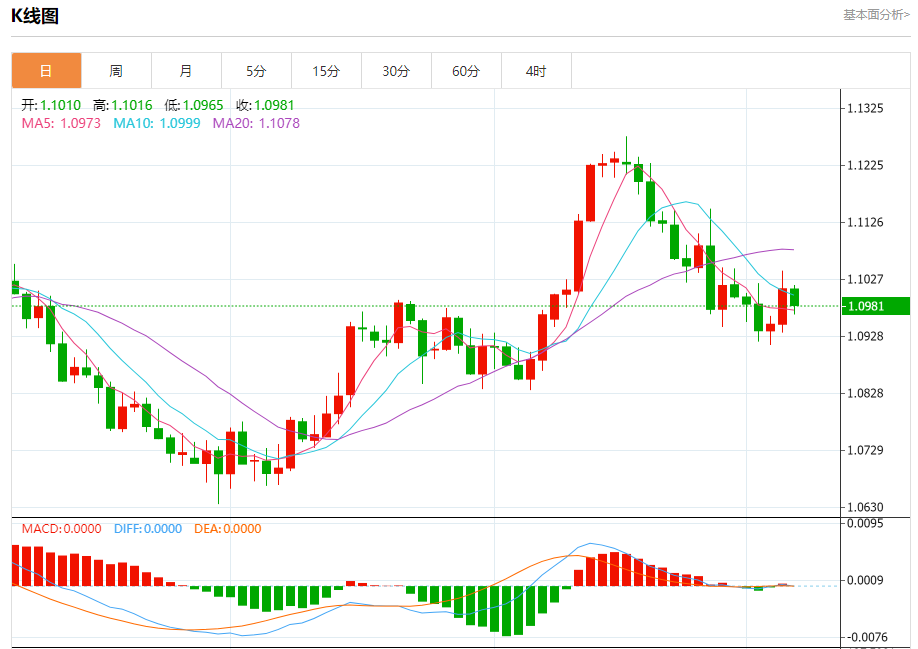Viewport: 918px width, 649px height.
Task: Click the 1.0630 price axis label
Action: pyautogui.click(x=865, y=507)
